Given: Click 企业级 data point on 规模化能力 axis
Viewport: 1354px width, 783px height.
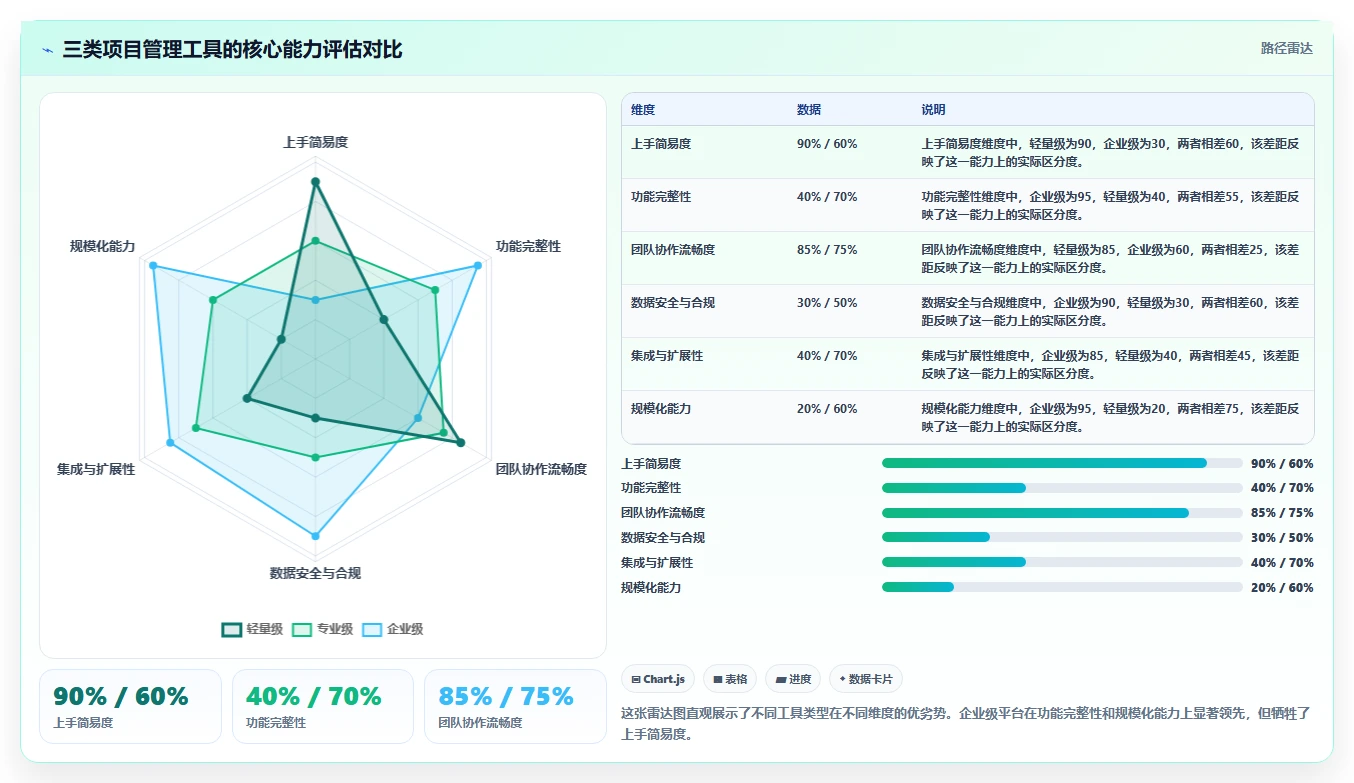Looking at the screenshot, I should (x=153, y=265).
